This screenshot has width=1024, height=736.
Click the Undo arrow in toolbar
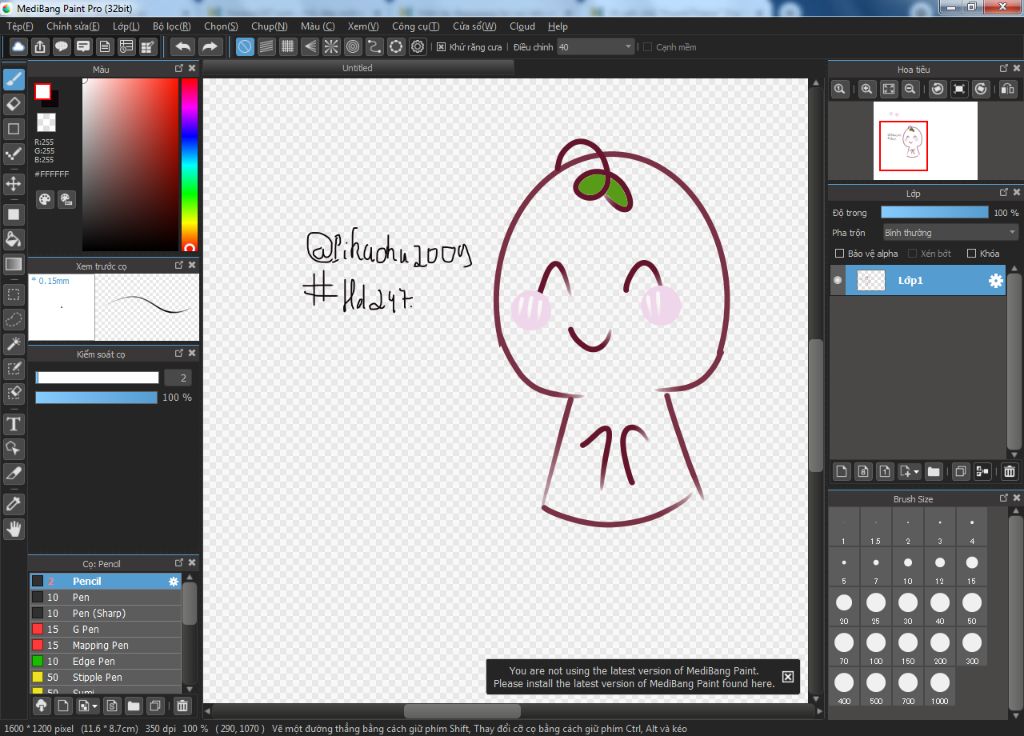click(x=184, y=46)
